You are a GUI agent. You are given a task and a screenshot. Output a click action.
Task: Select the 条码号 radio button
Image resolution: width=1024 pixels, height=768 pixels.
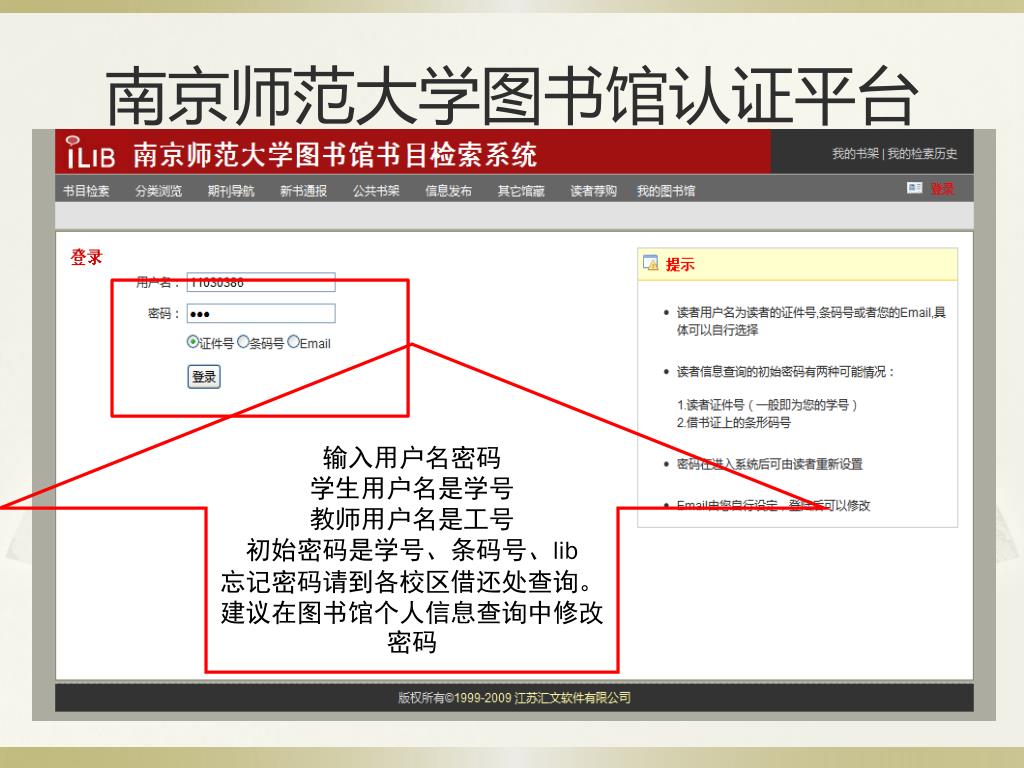click(243, 342)
